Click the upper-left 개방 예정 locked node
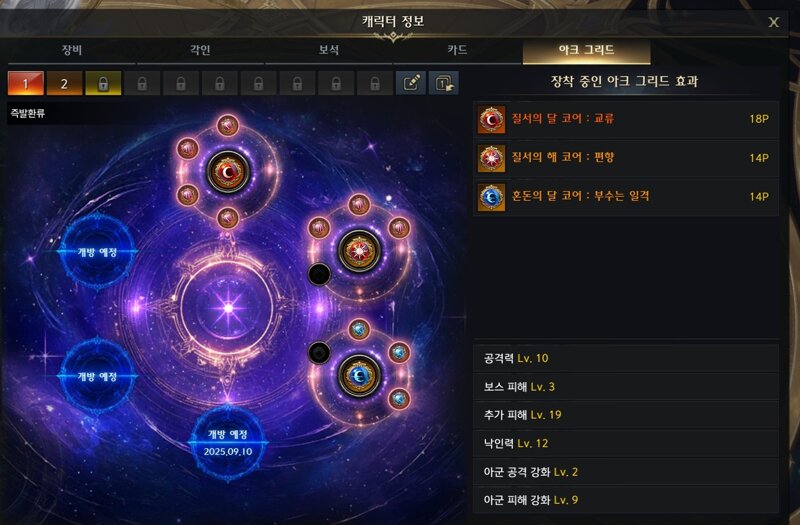Viewport: 800px width, 525px height. pyautogui.click(x=97, y=252)
